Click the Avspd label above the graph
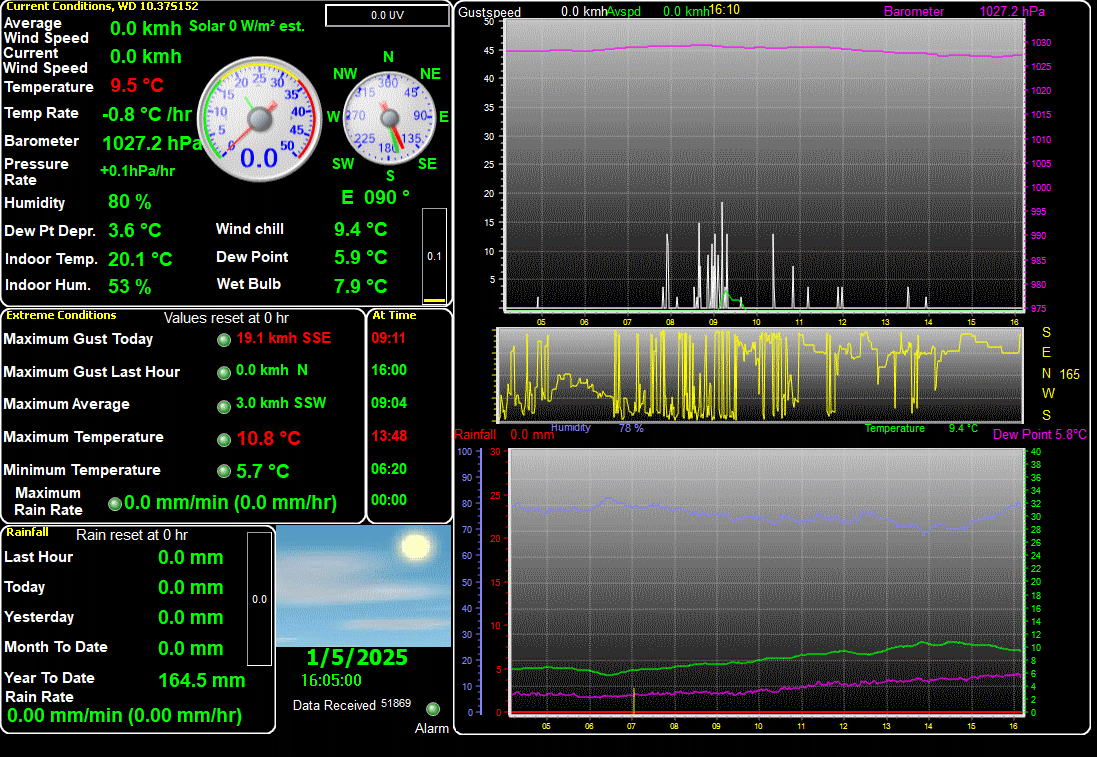Viewport: 1097px width, 757px height. (623, 12)
